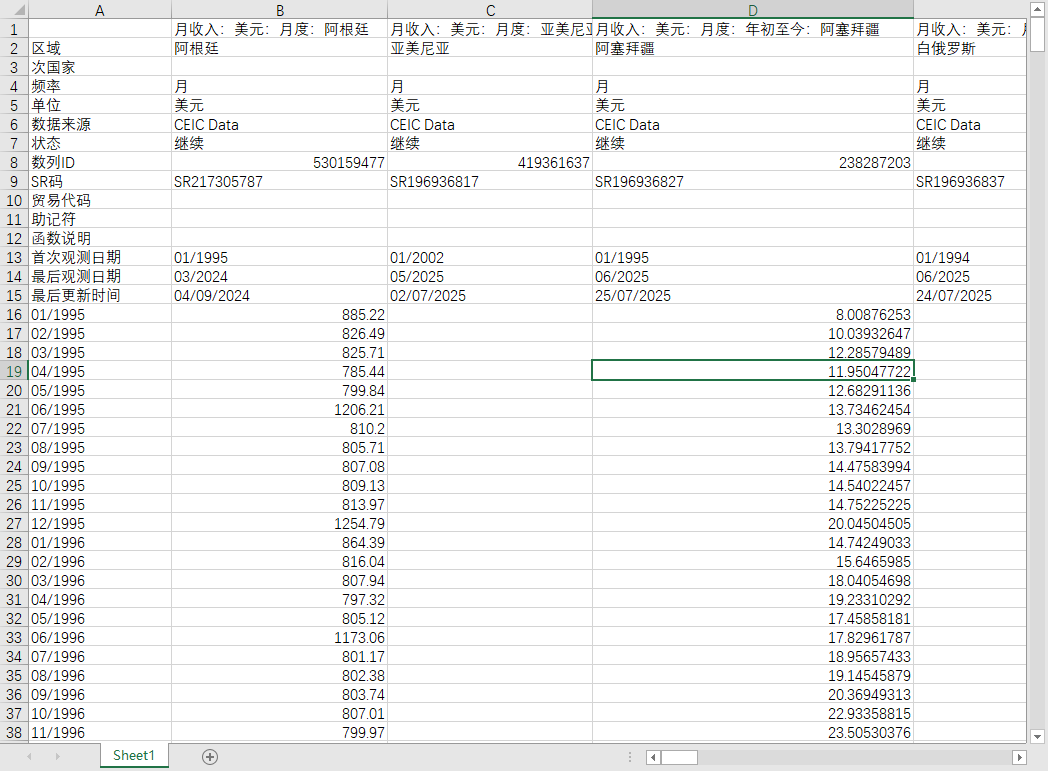The height and width of the screenshot is (771, 1048).
Task: Click cell labeled 数据来源
Action: (x=100, y=124)
